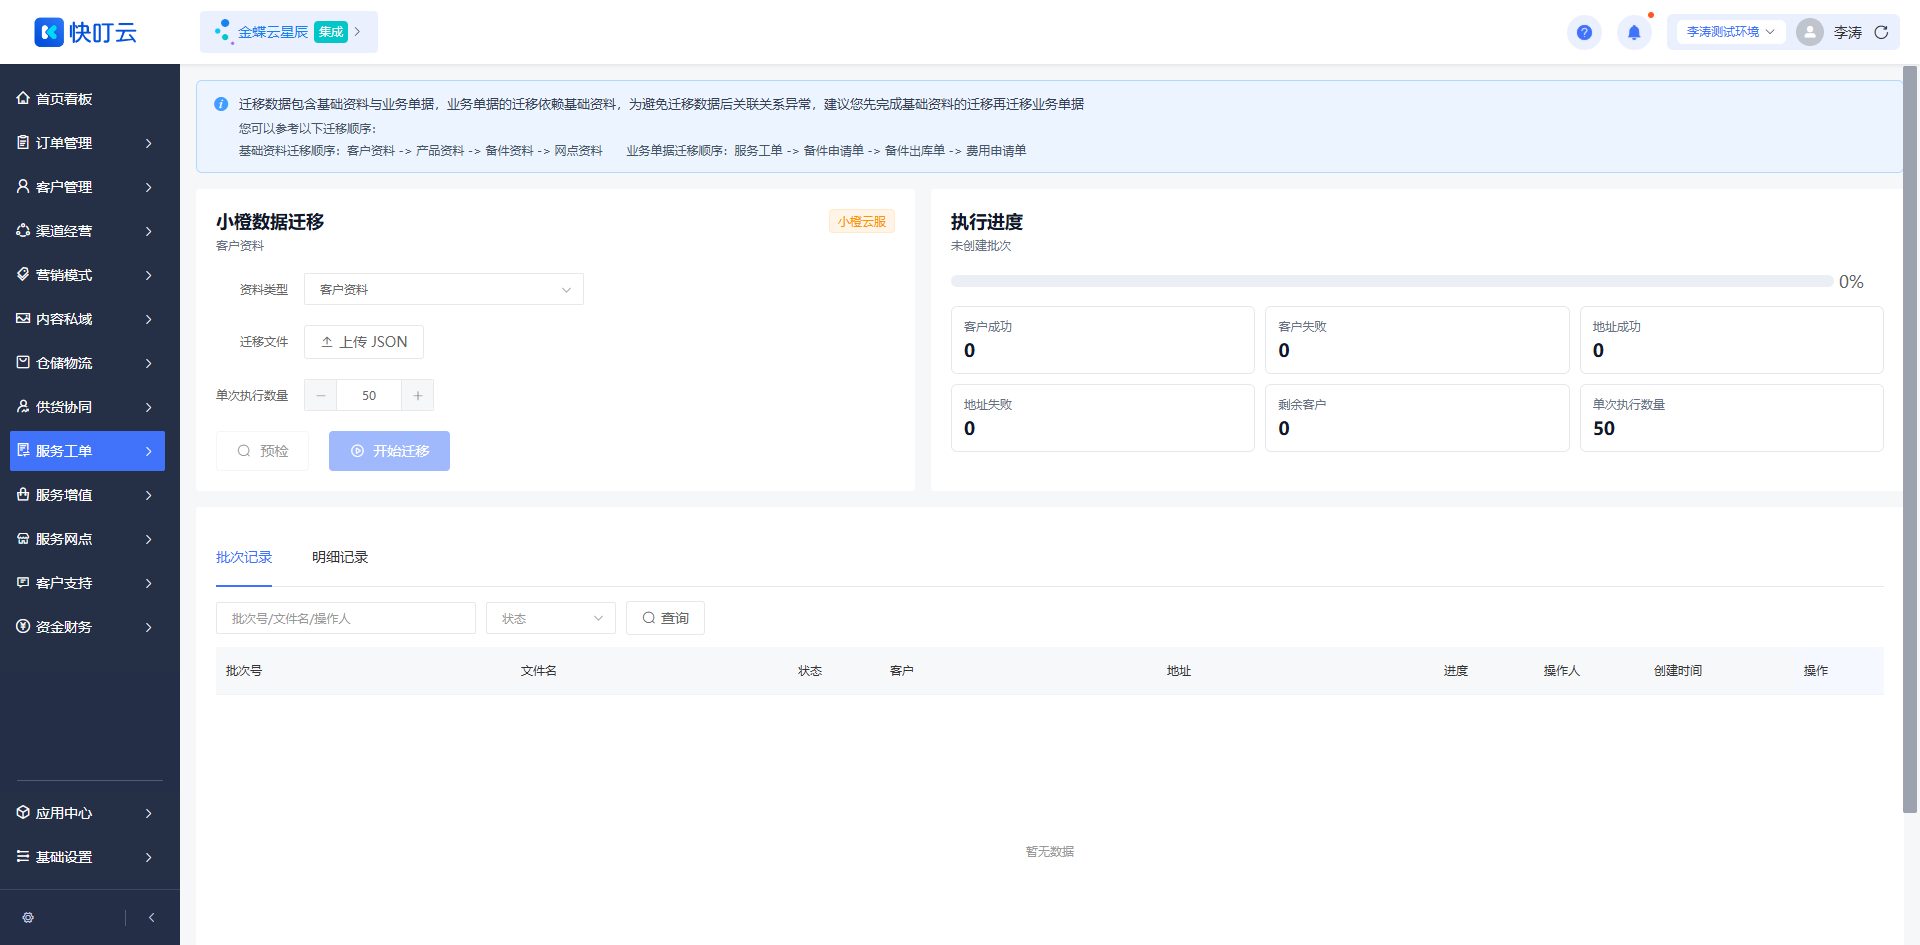Click the 创建时间 column header
This screenshot has width=1920, height=945.
1678,671
